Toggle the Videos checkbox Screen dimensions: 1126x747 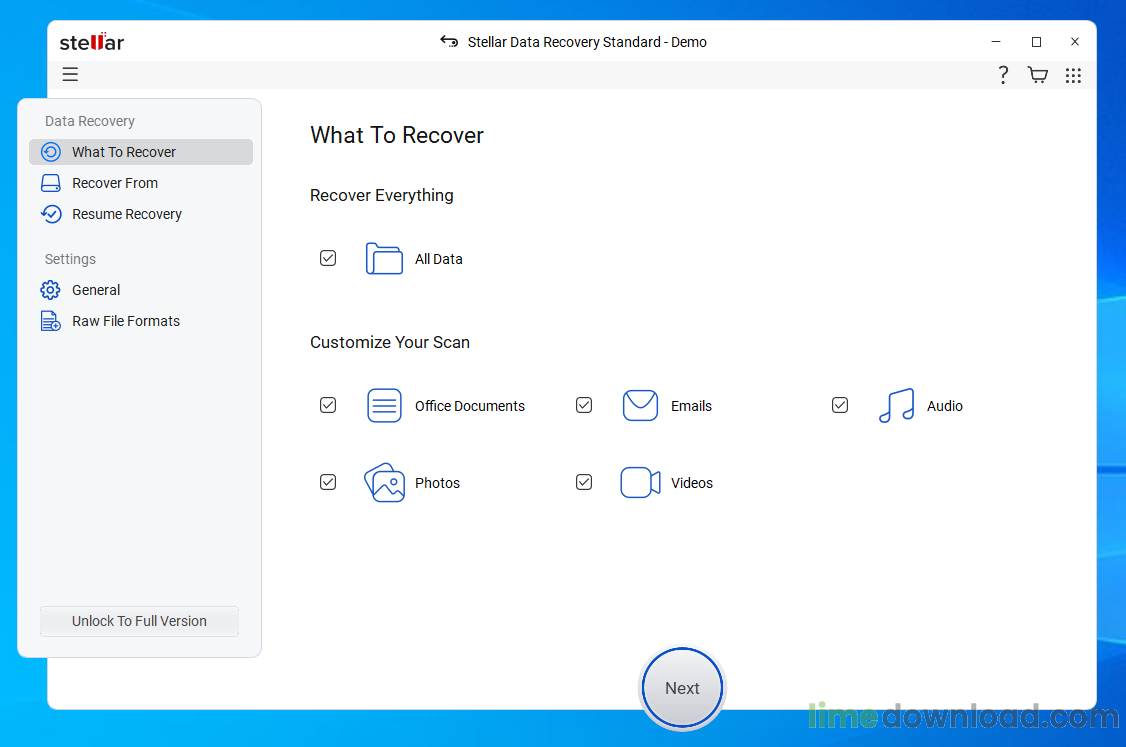coord(584,482)
